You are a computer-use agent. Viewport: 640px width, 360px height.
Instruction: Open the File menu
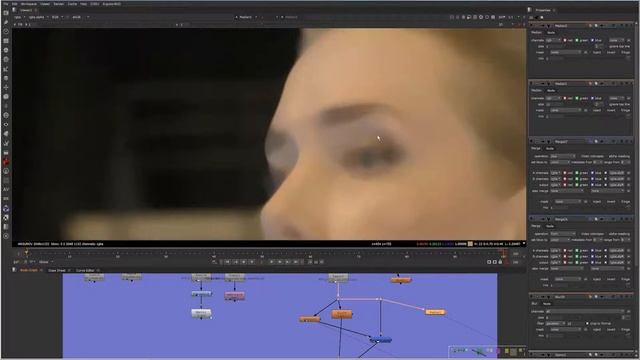[x=6, y=4]
